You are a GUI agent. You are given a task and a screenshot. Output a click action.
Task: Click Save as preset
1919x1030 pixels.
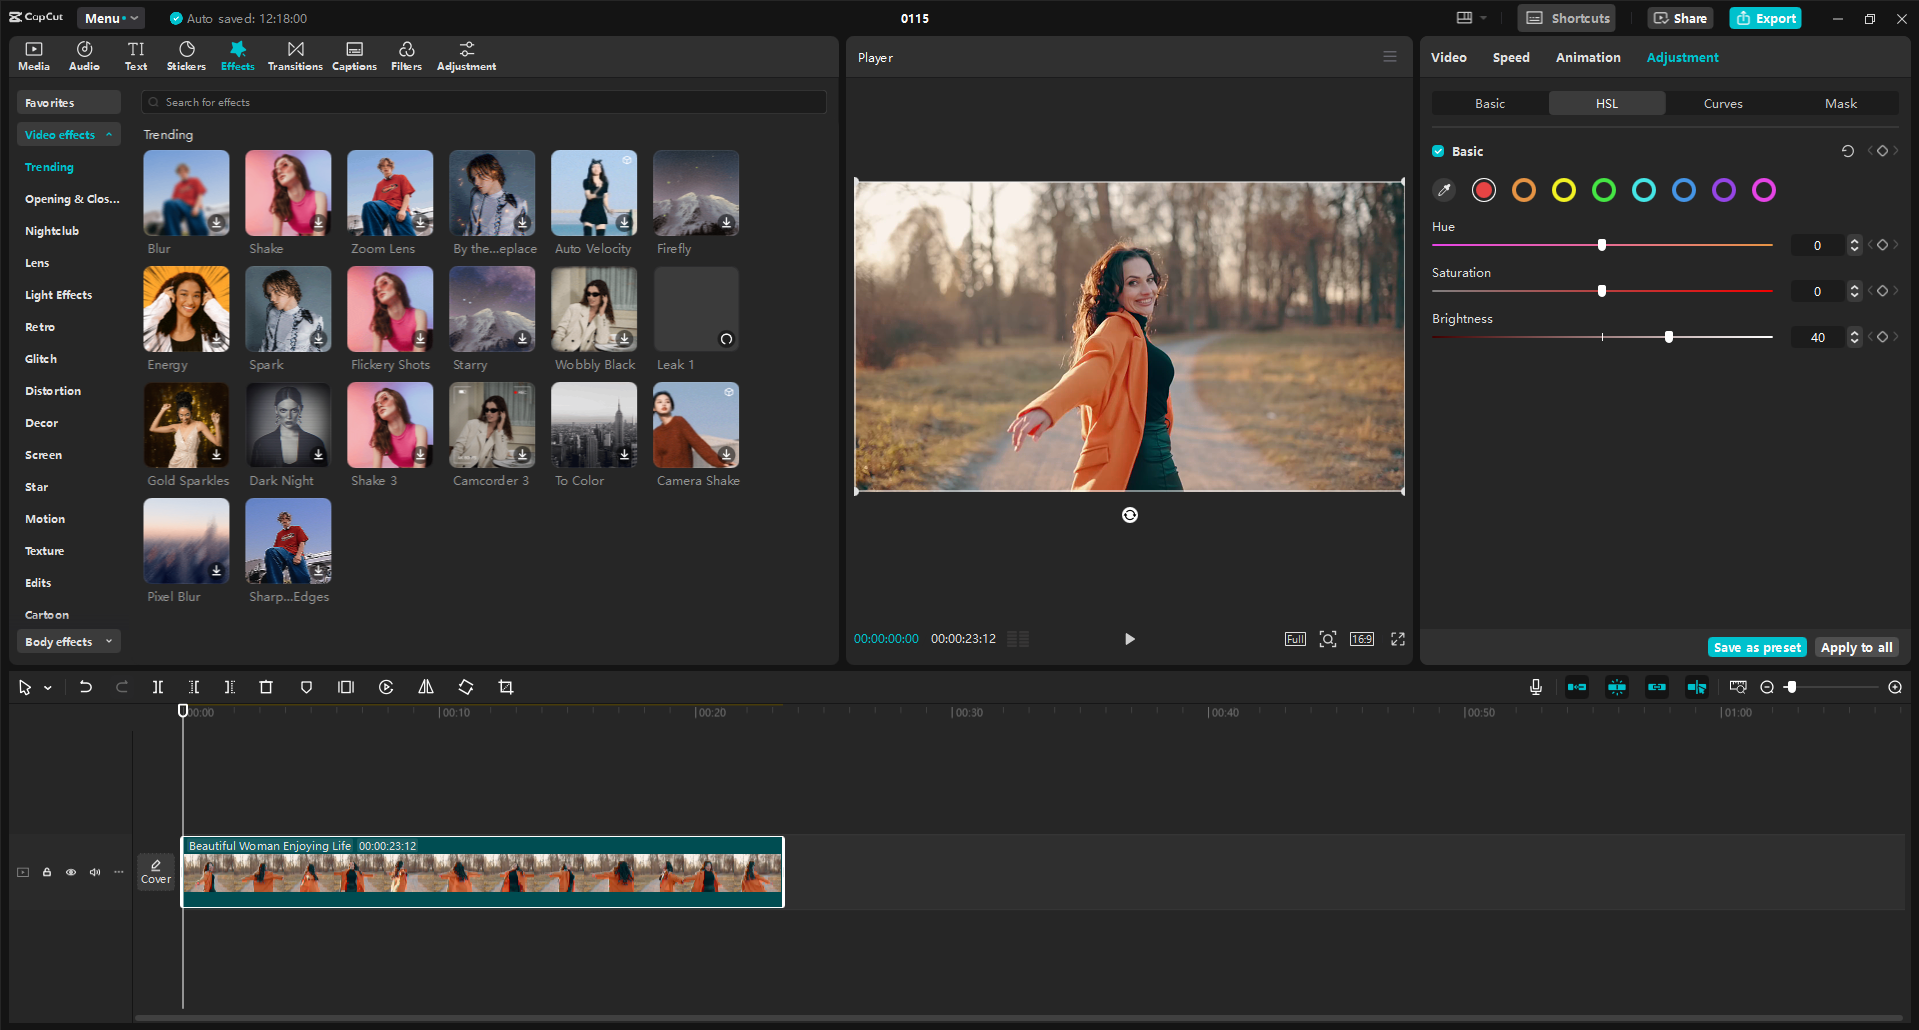point(1757,647)
